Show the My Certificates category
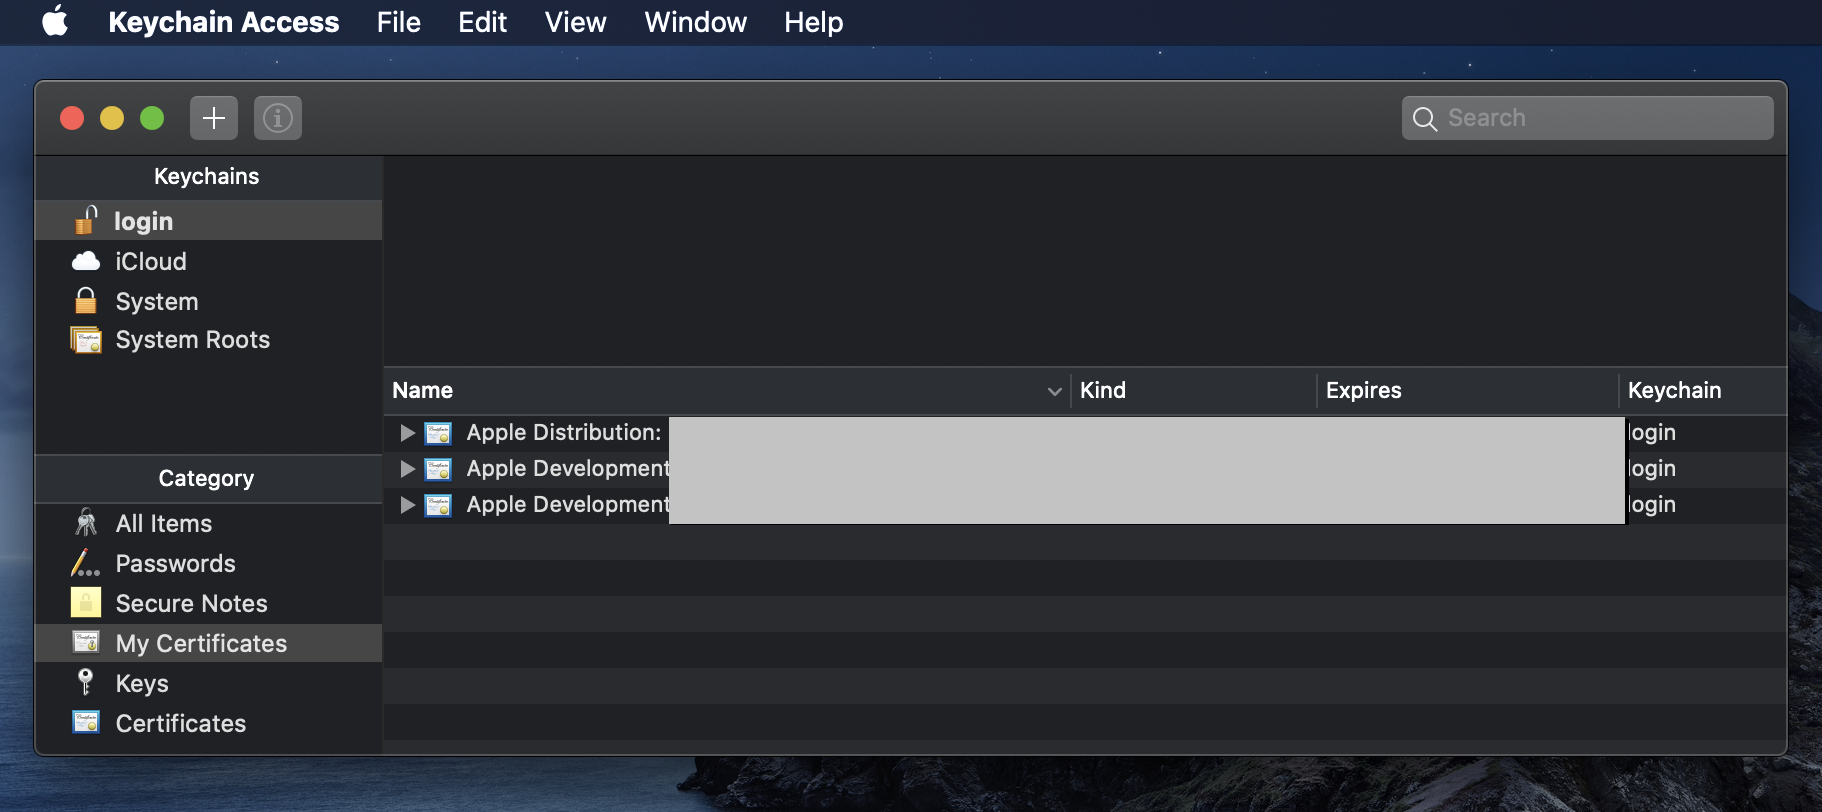1822x812 pixels. tap(209, 643)
